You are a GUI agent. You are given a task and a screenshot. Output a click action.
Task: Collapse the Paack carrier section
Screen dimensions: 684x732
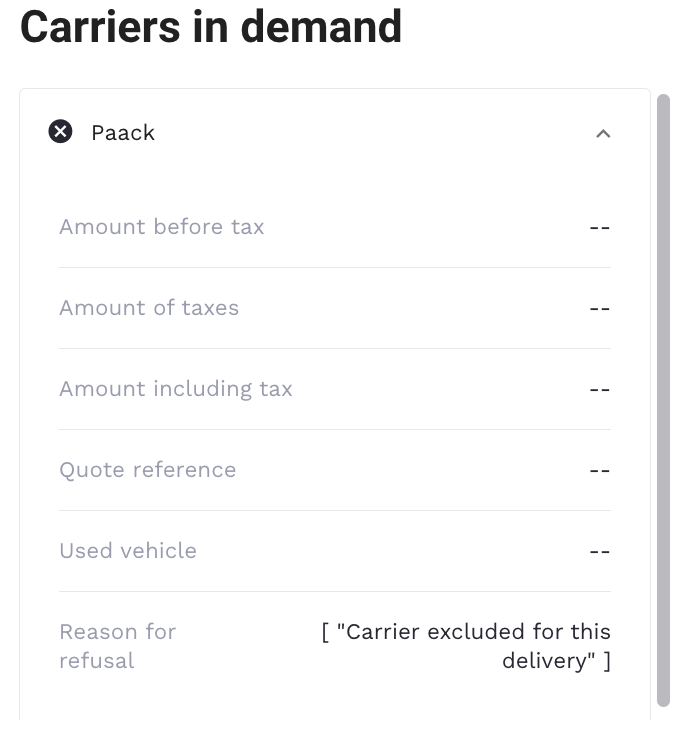pyautogui.click(x=602, y=133)
